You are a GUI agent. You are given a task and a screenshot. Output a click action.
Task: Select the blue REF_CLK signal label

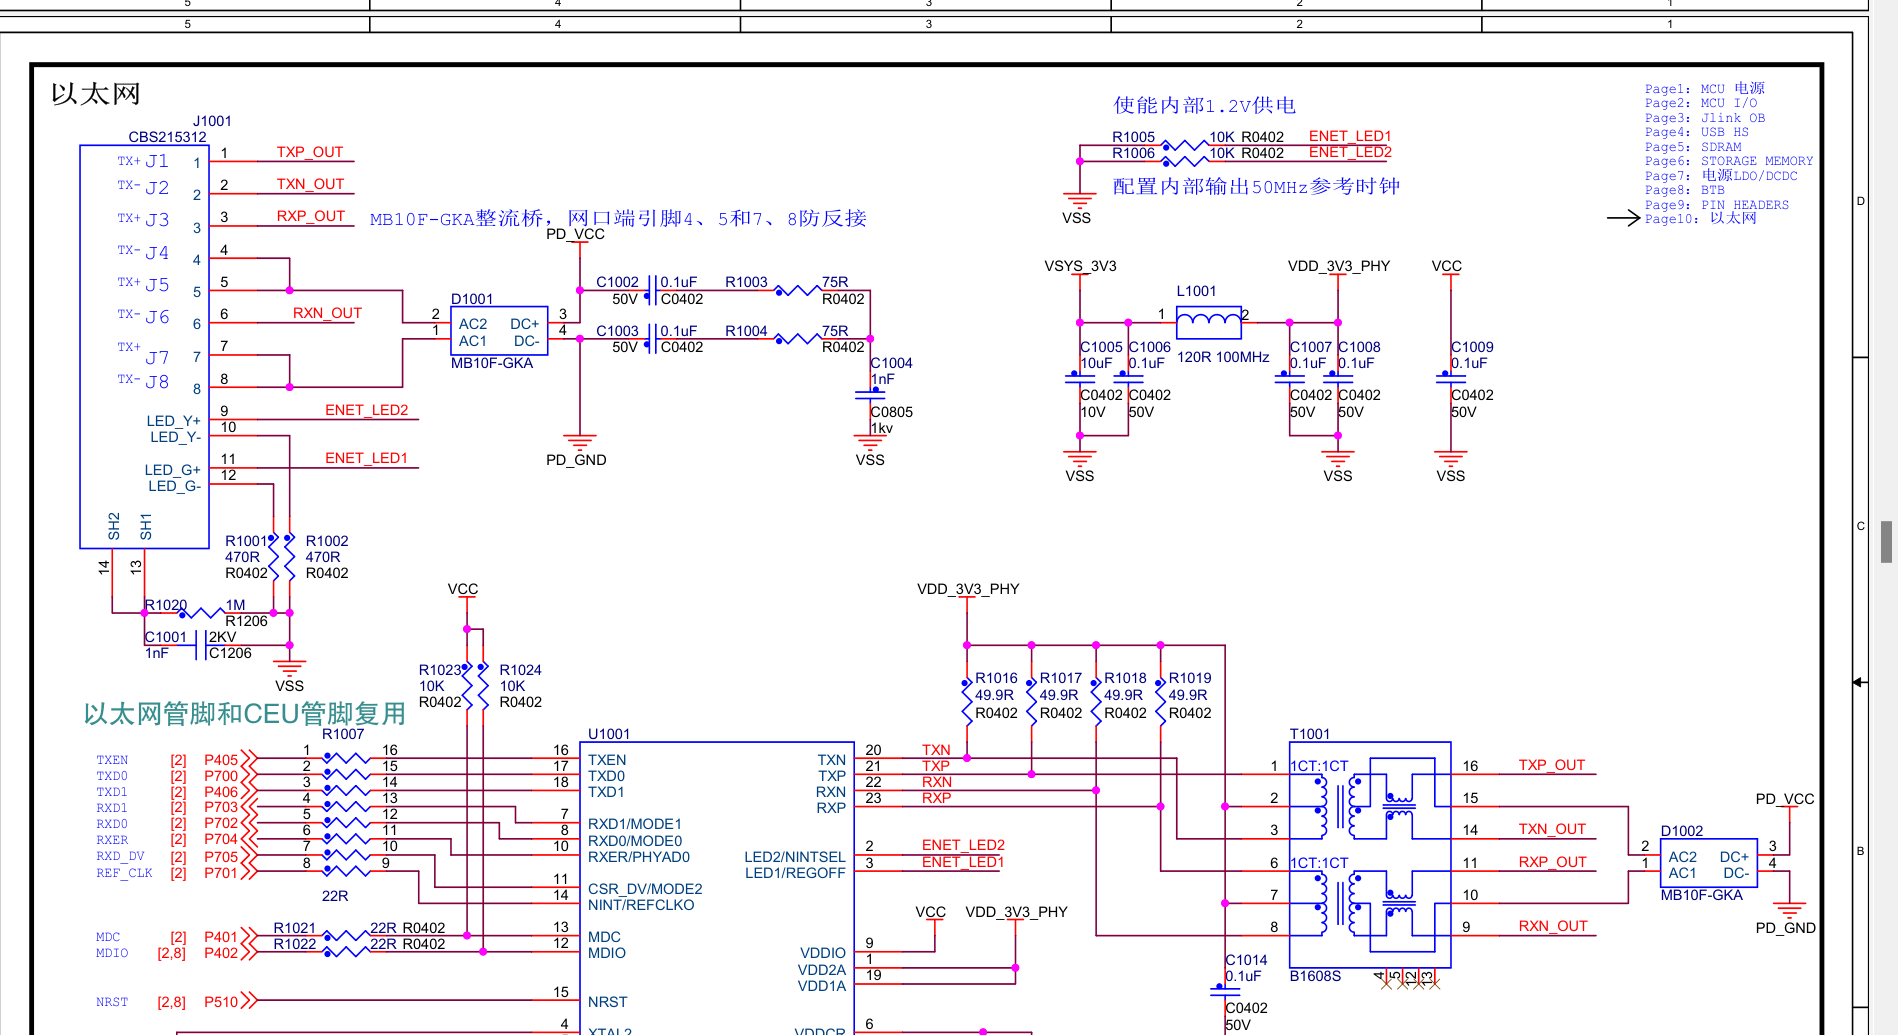[x=124, y=873]
